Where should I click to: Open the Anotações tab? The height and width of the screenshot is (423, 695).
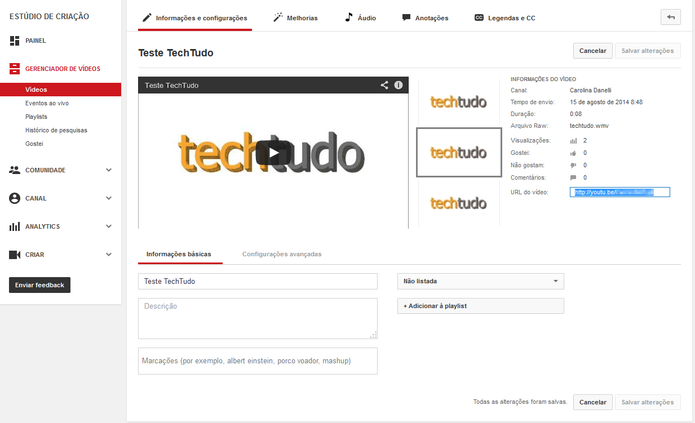[x=425, y=18]
